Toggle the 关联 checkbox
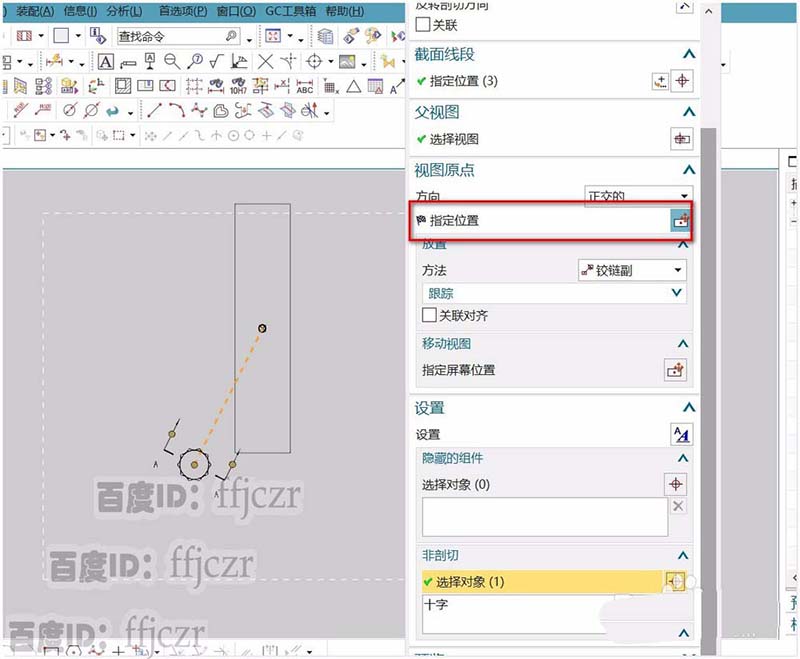800x659 pixels. pos(423,24)
